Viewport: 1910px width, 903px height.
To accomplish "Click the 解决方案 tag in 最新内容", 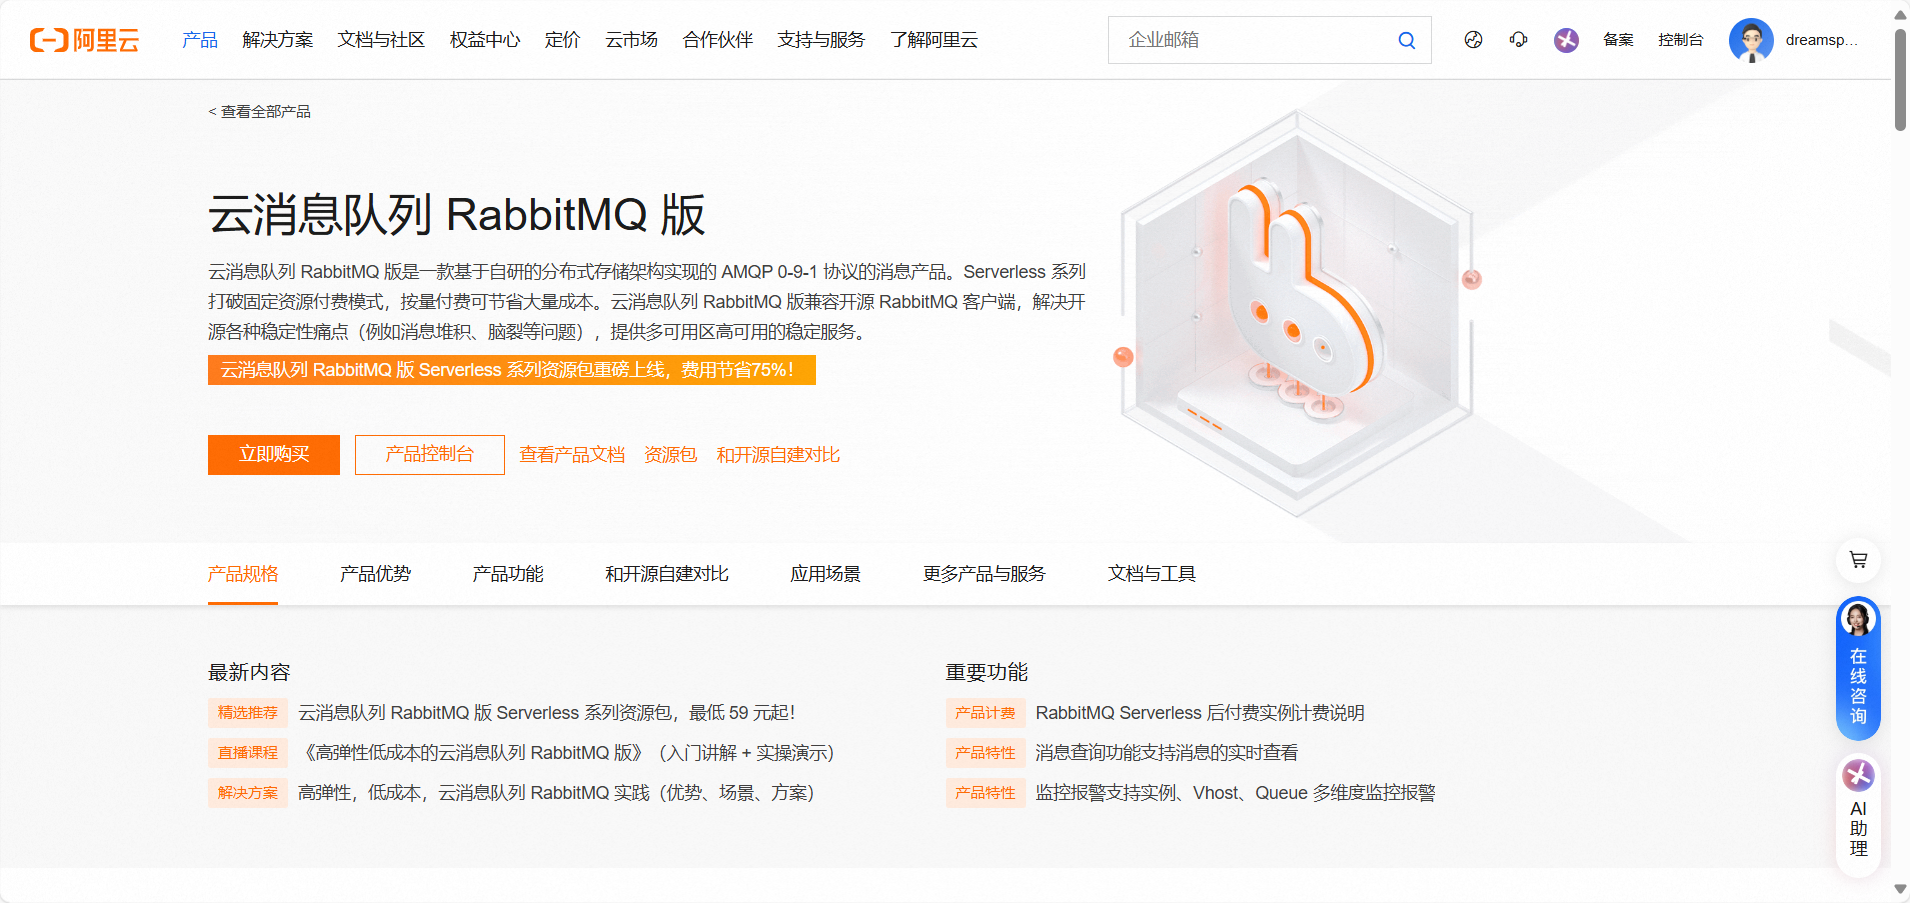I will click(248, 793).
